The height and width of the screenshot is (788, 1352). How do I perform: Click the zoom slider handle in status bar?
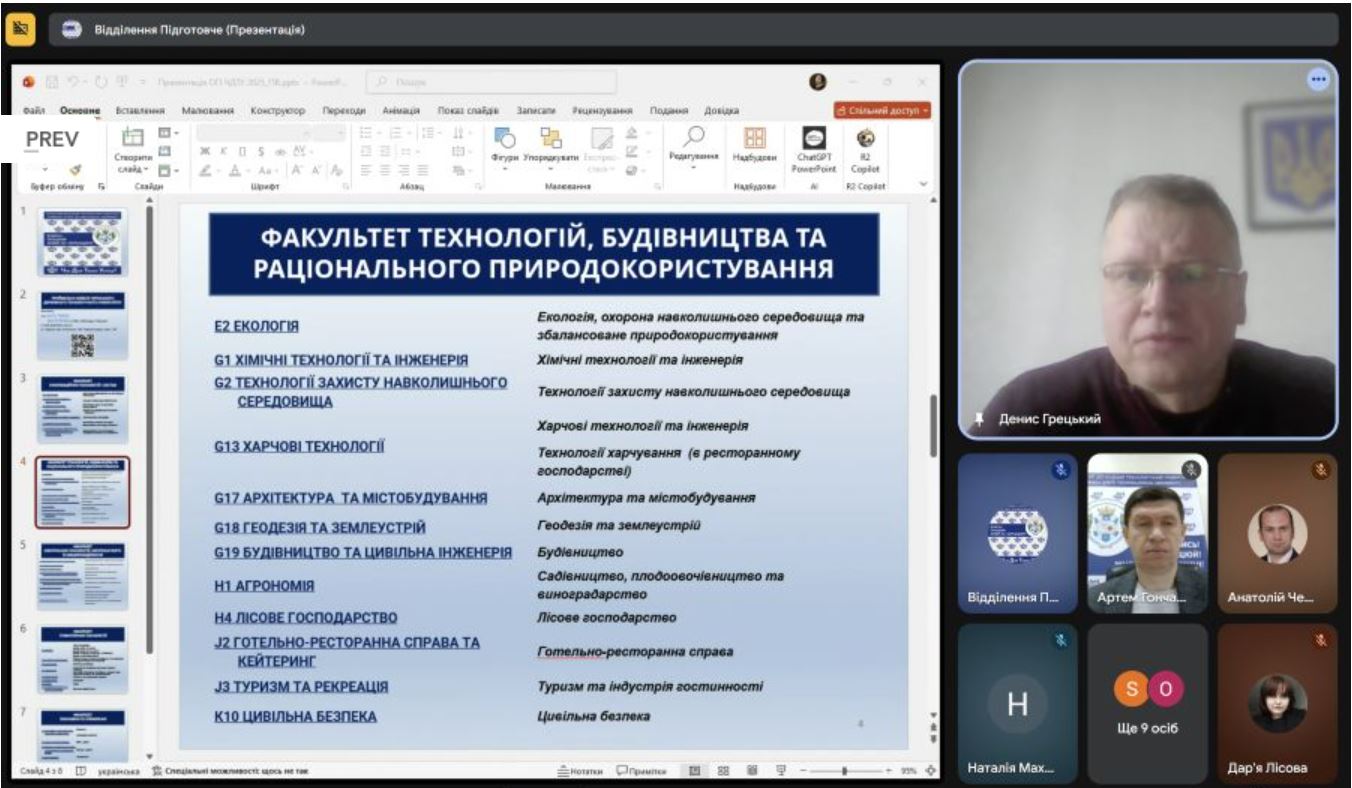pyautogui.click(x=846, y=771)
